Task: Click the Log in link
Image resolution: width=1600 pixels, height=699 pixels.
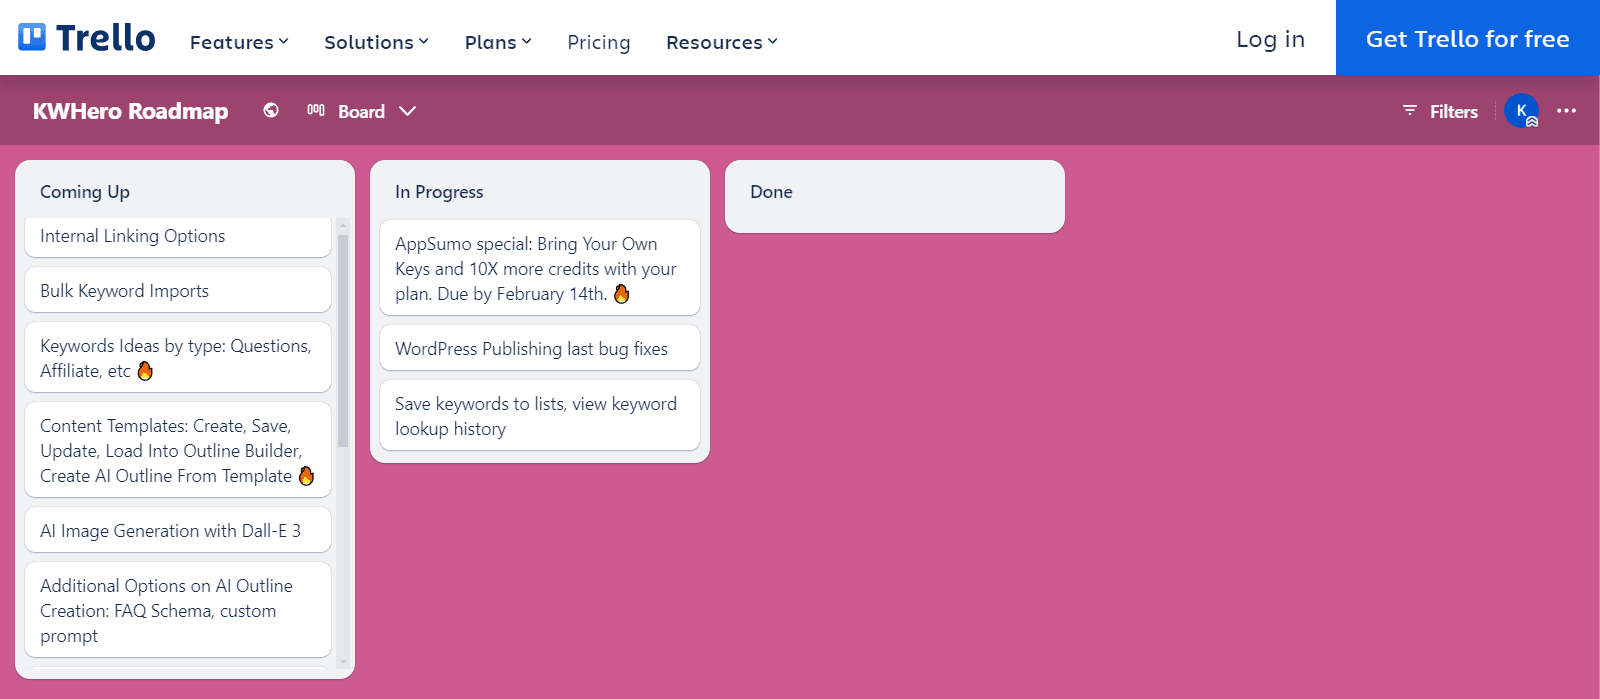Action: (1270, 39)
